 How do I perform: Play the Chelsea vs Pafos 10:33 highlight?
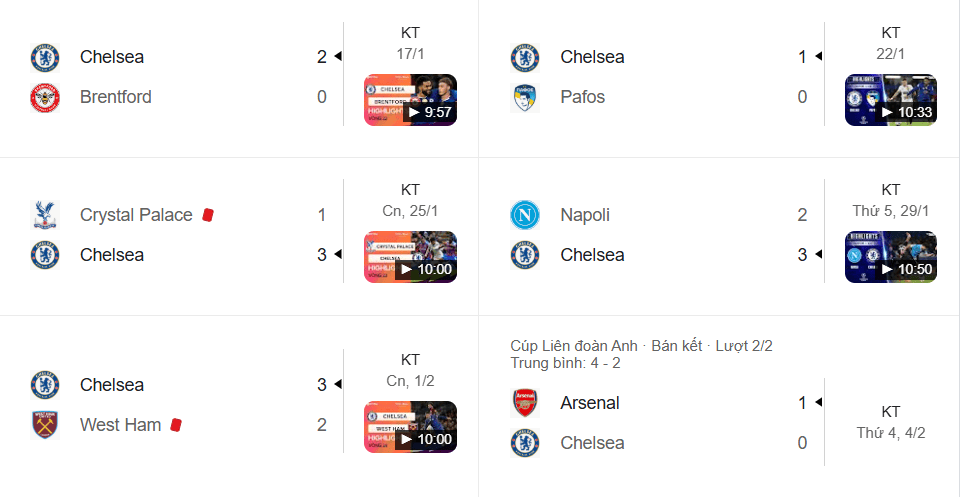point(891,100)
